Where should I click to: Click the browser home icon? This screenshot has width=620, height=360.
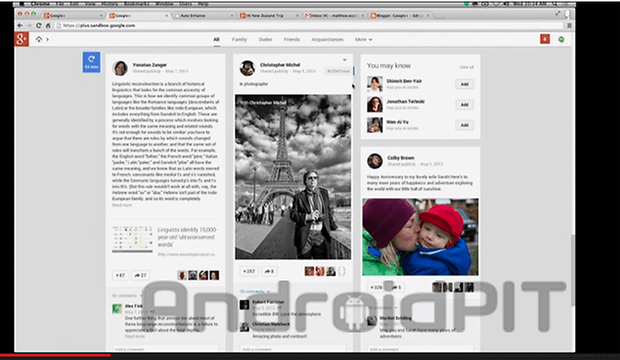(x=48, y=25)
